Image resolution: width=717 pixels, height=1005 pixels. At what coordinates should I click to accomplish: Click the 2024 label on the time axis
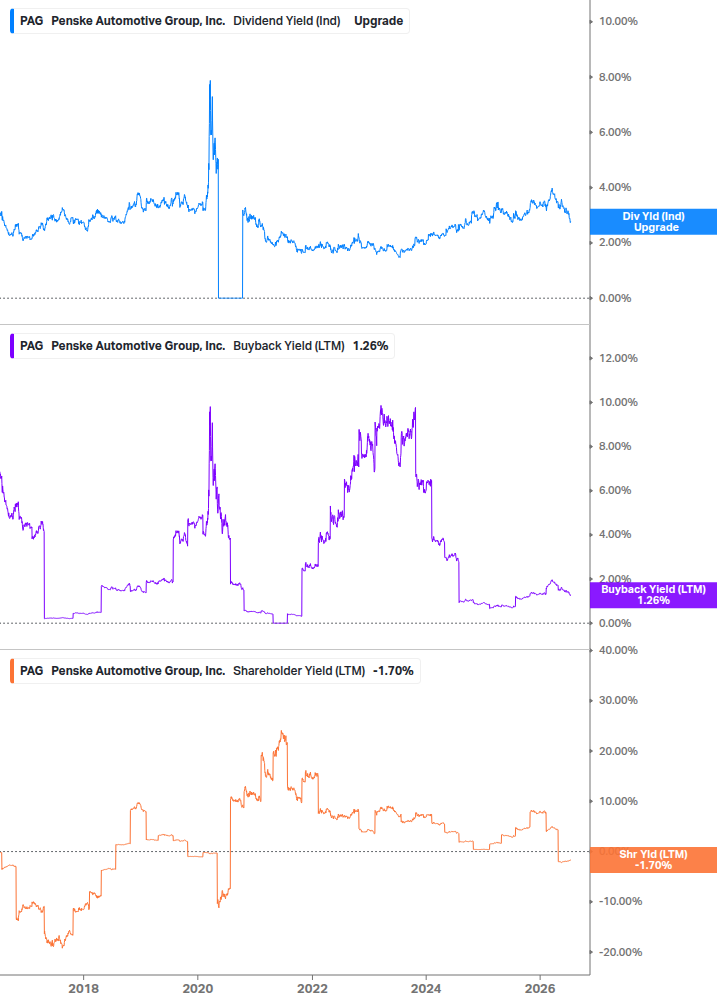click(x=425, y=988)
